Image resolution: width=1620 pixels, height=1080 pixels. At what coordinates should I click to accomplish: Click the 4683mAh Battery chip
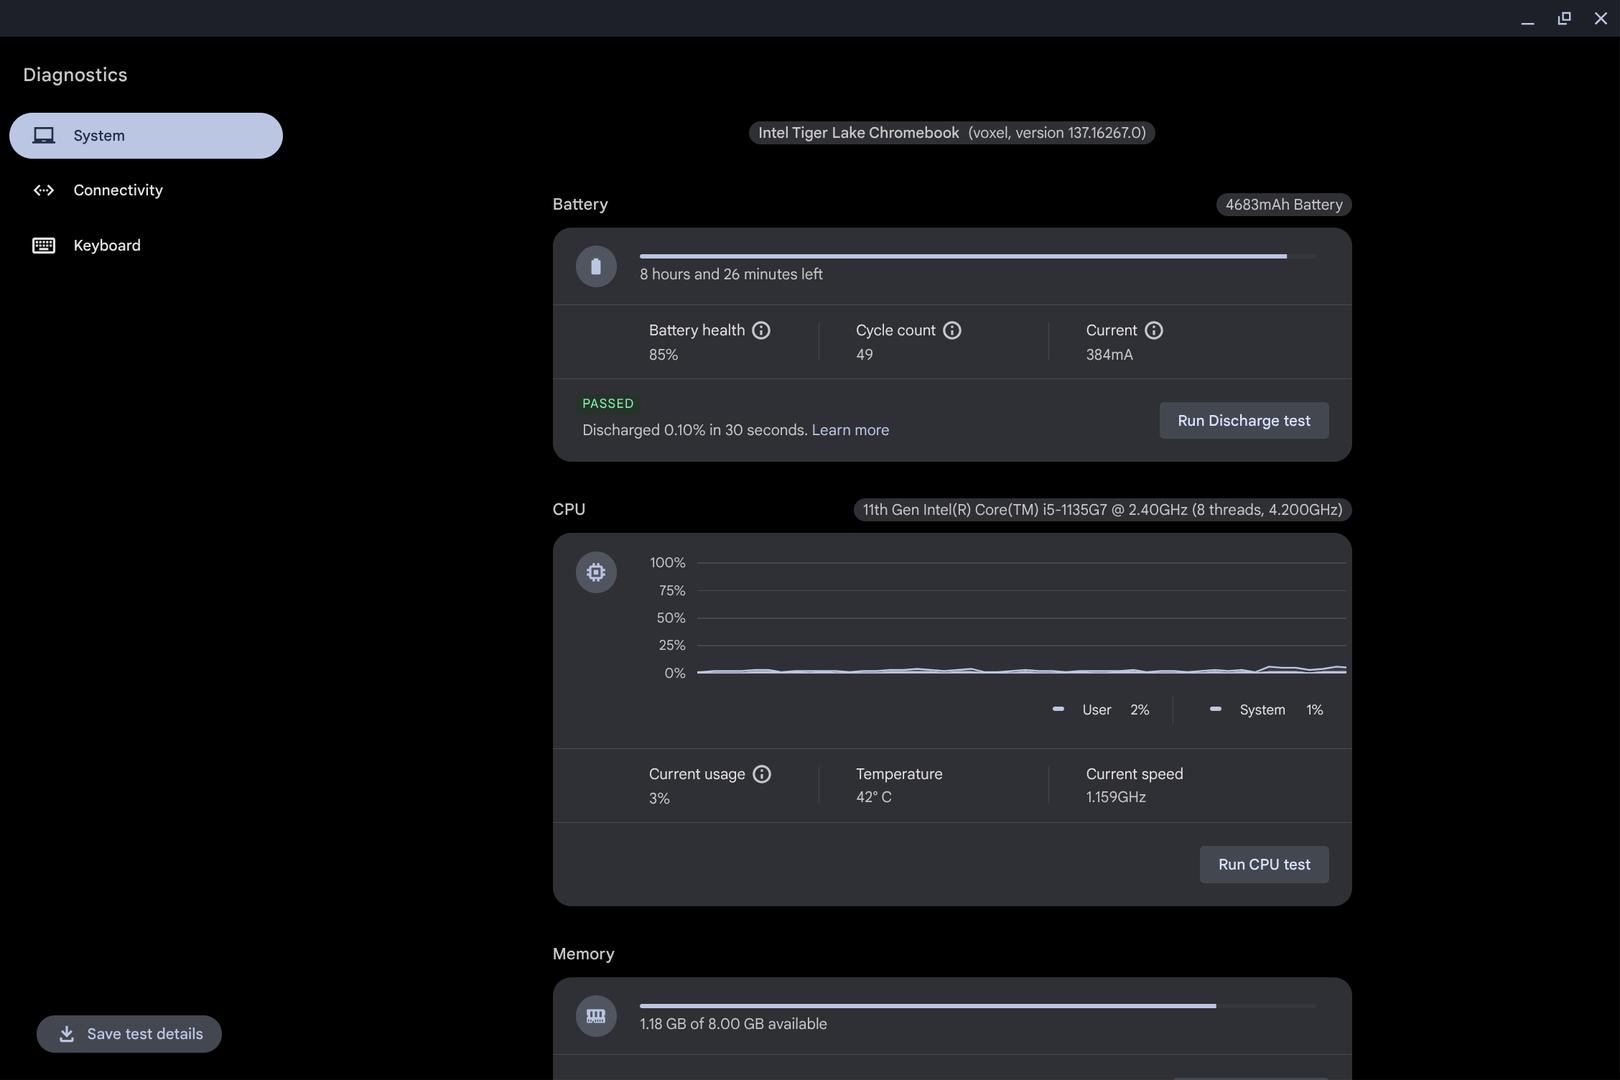[x=1284, y=204]
